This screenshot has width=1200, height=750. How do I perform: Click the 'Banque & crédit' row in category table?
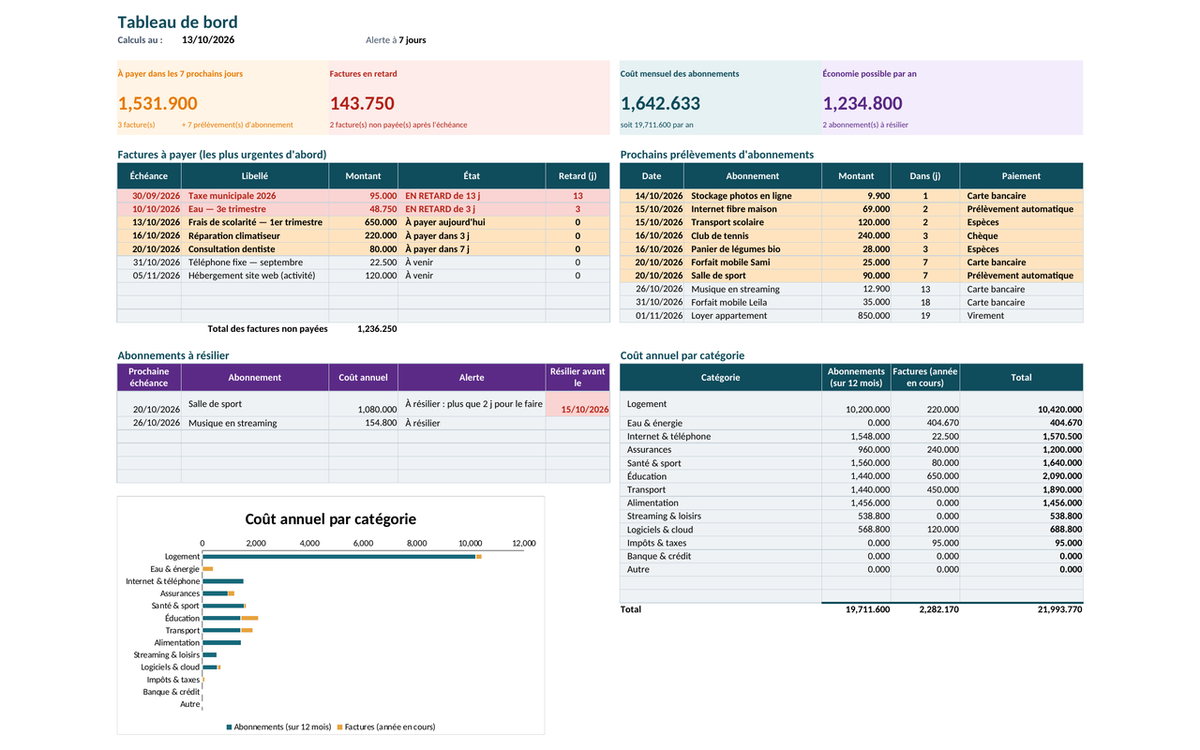click(851, 556)
